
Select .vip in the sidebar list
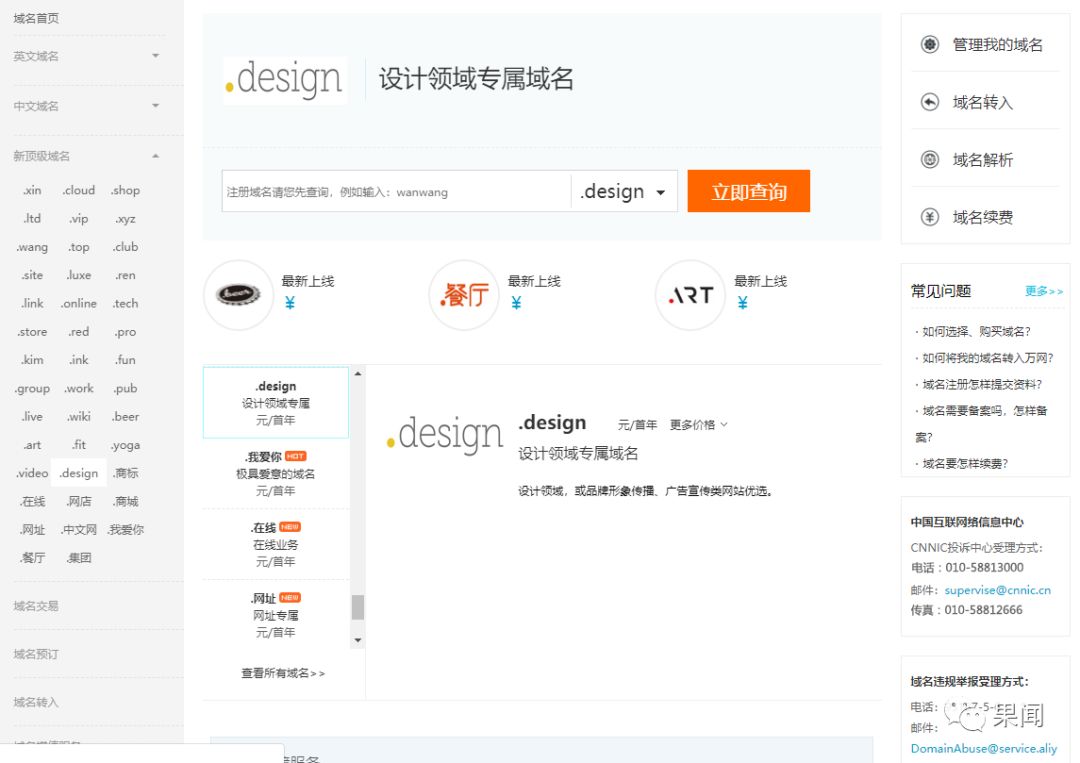(79, 218)
